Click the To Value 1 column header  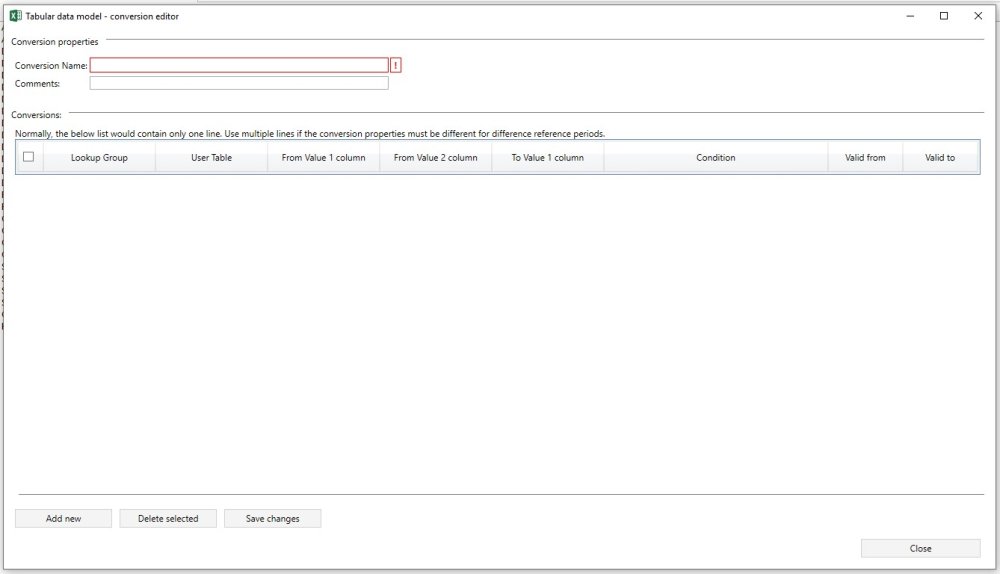click(x=547, y=158)
